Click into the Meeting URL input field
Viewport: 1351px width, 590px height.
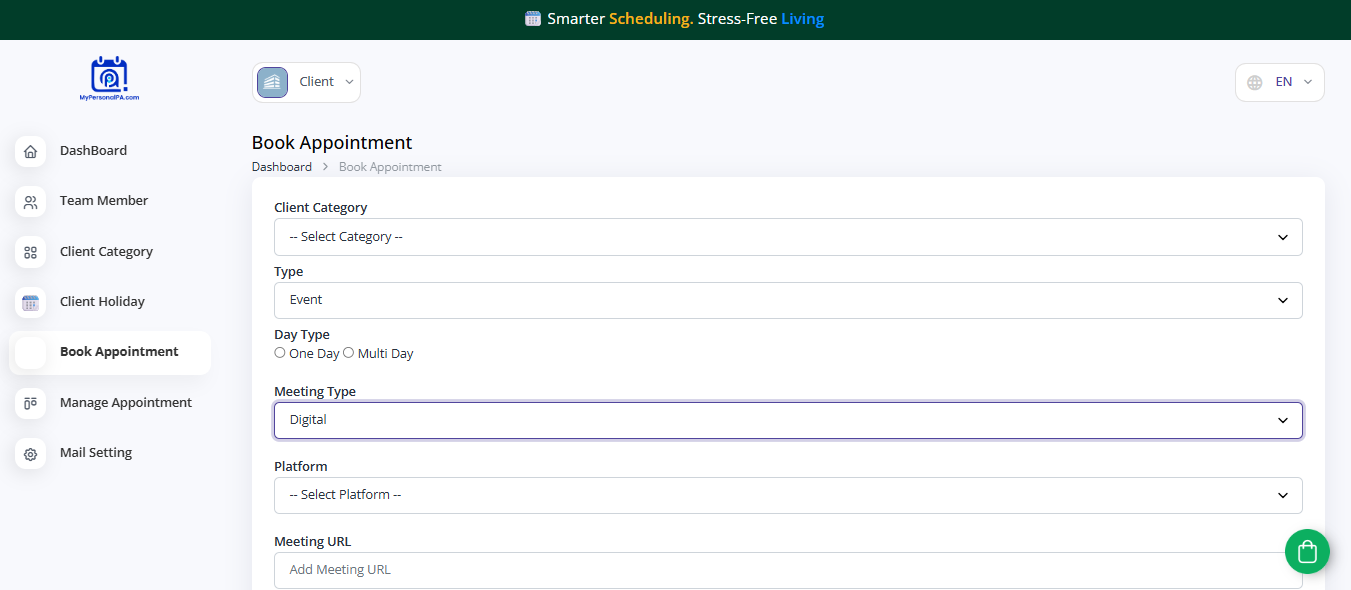787,570
